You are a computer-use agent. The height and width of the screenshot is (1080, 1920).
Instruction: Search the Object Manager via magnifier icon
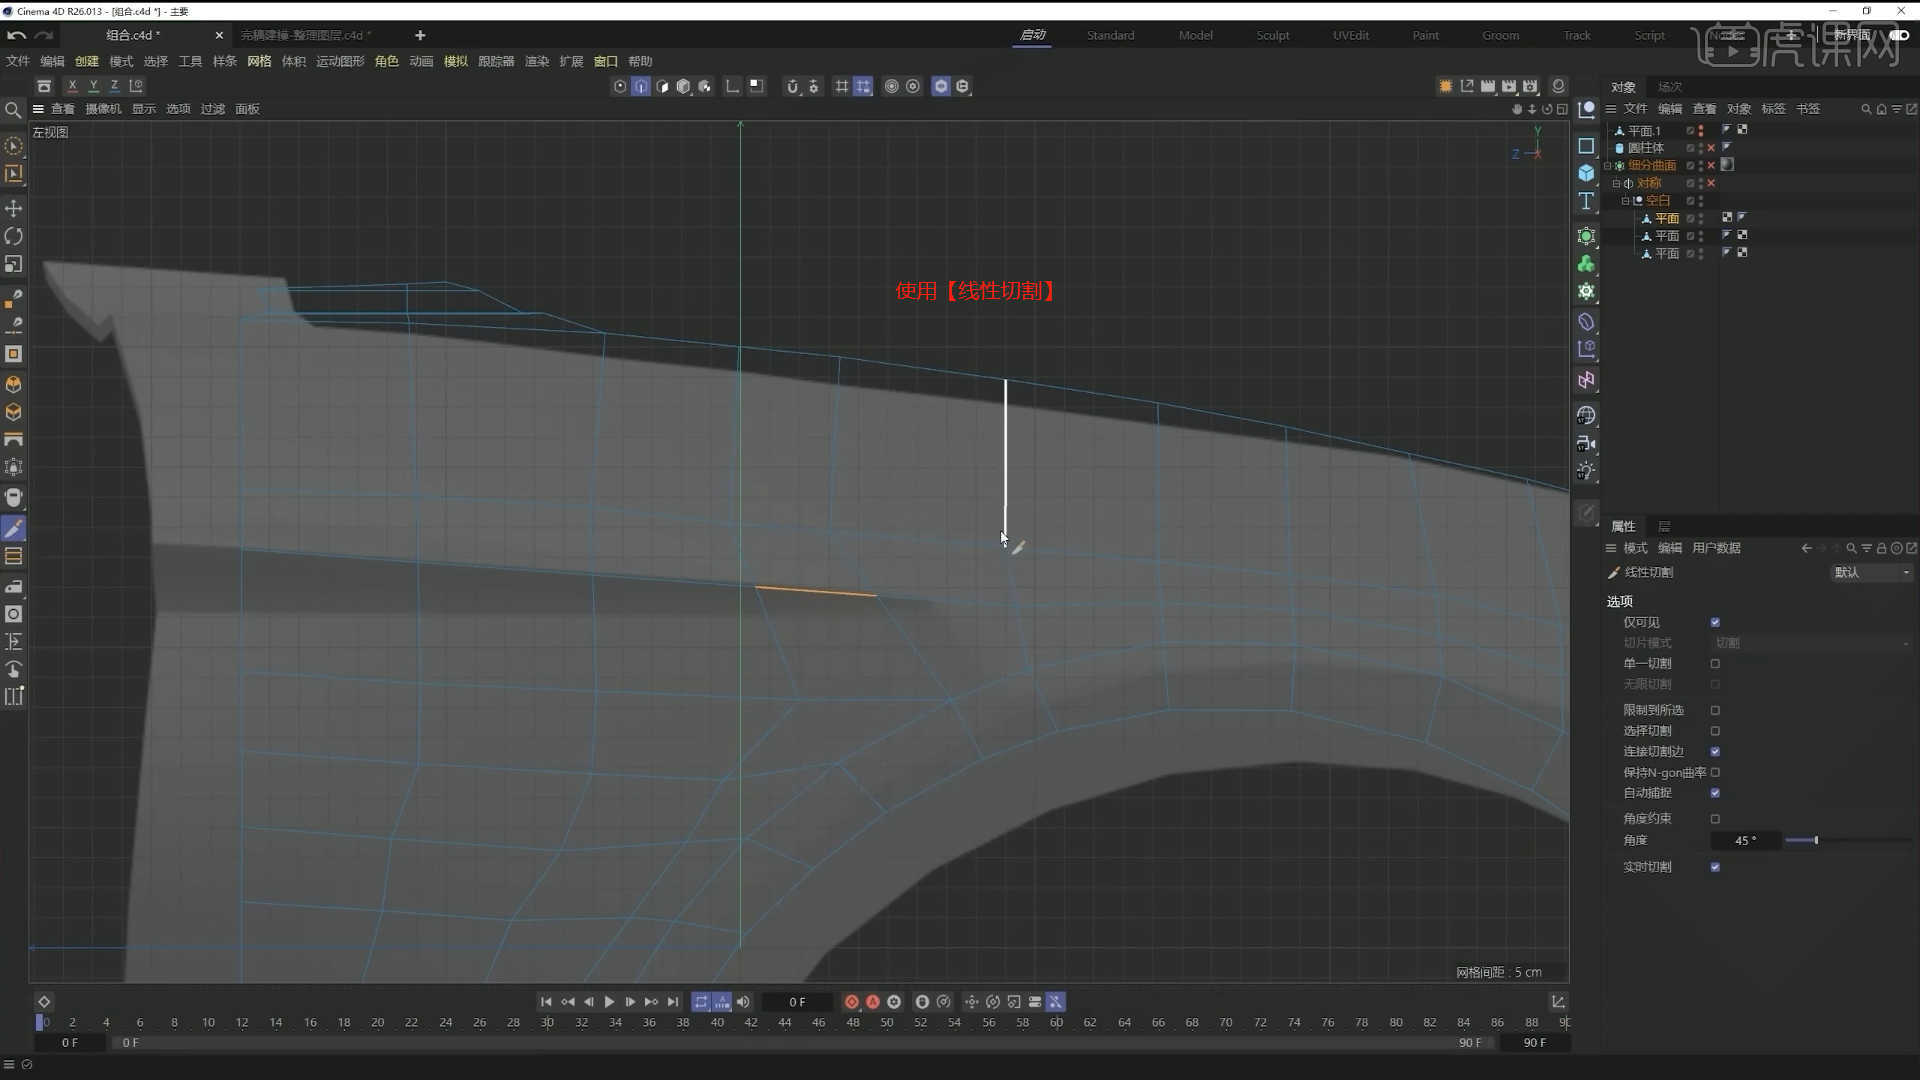point(1866,109)
